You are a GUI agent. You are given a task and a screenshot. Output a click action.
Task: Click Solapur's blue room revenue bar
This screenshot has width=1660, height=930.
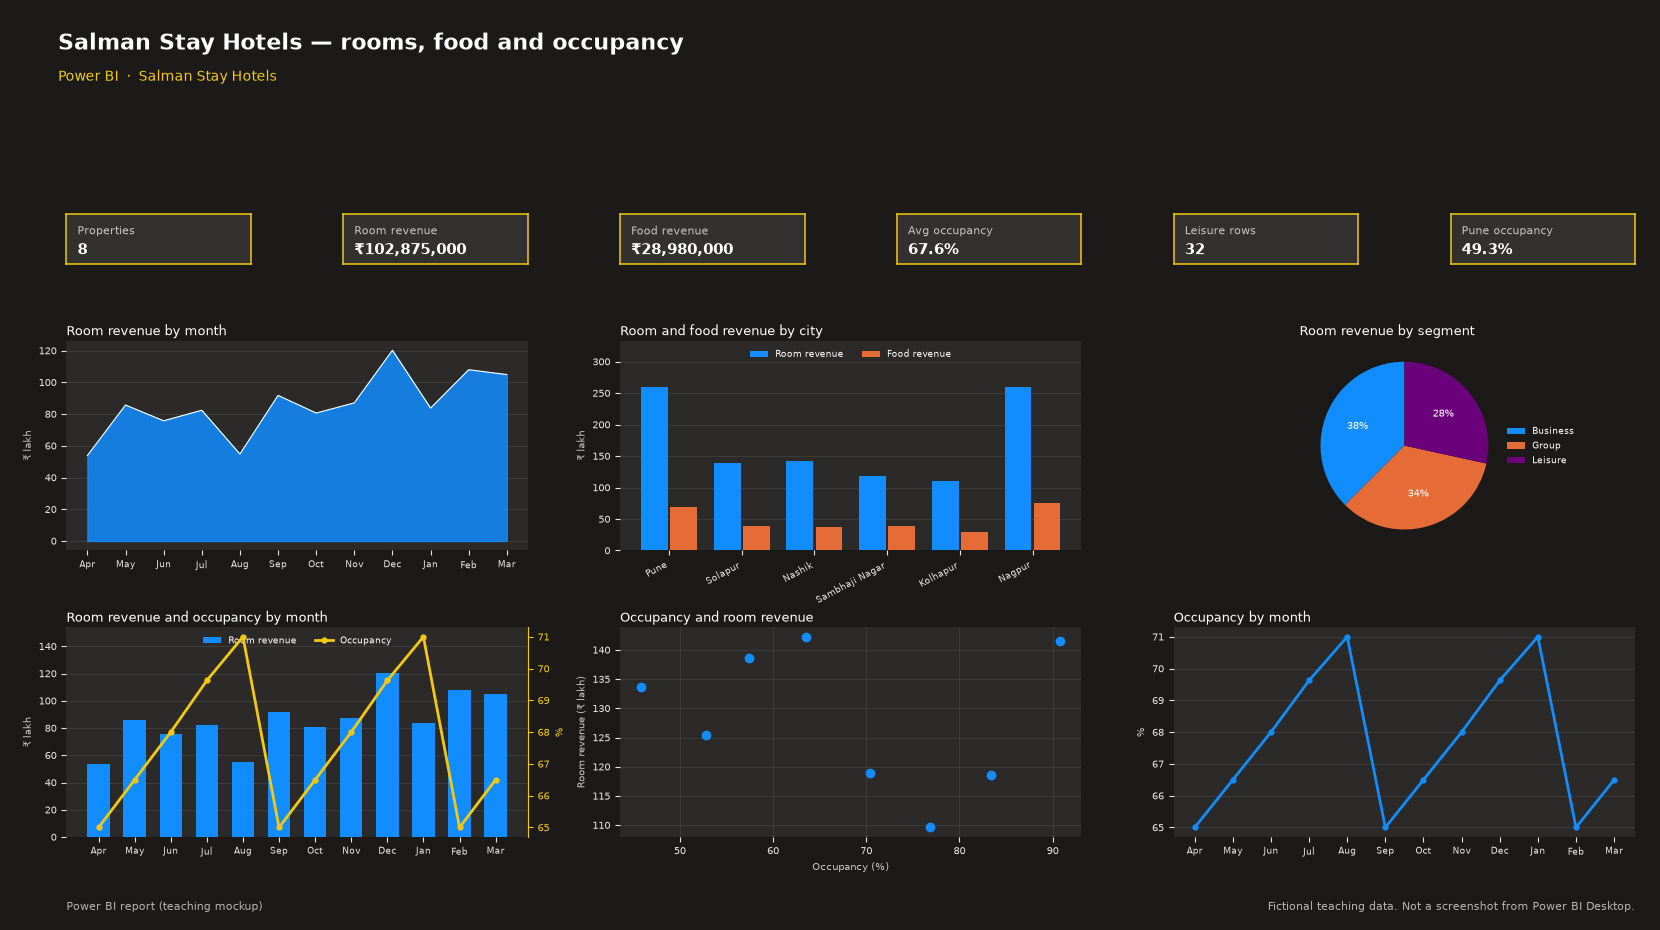coord(727,507)
